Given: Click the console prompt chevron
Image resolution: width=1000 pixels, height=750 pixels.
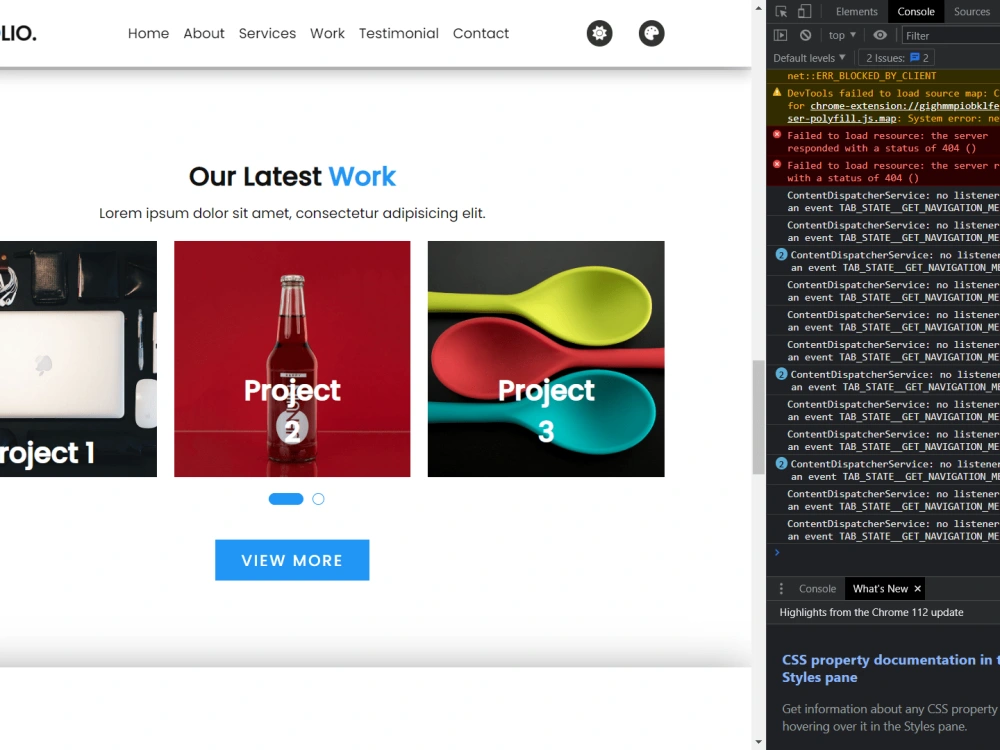Looking at the screenshot, I should tap(777, 552).
